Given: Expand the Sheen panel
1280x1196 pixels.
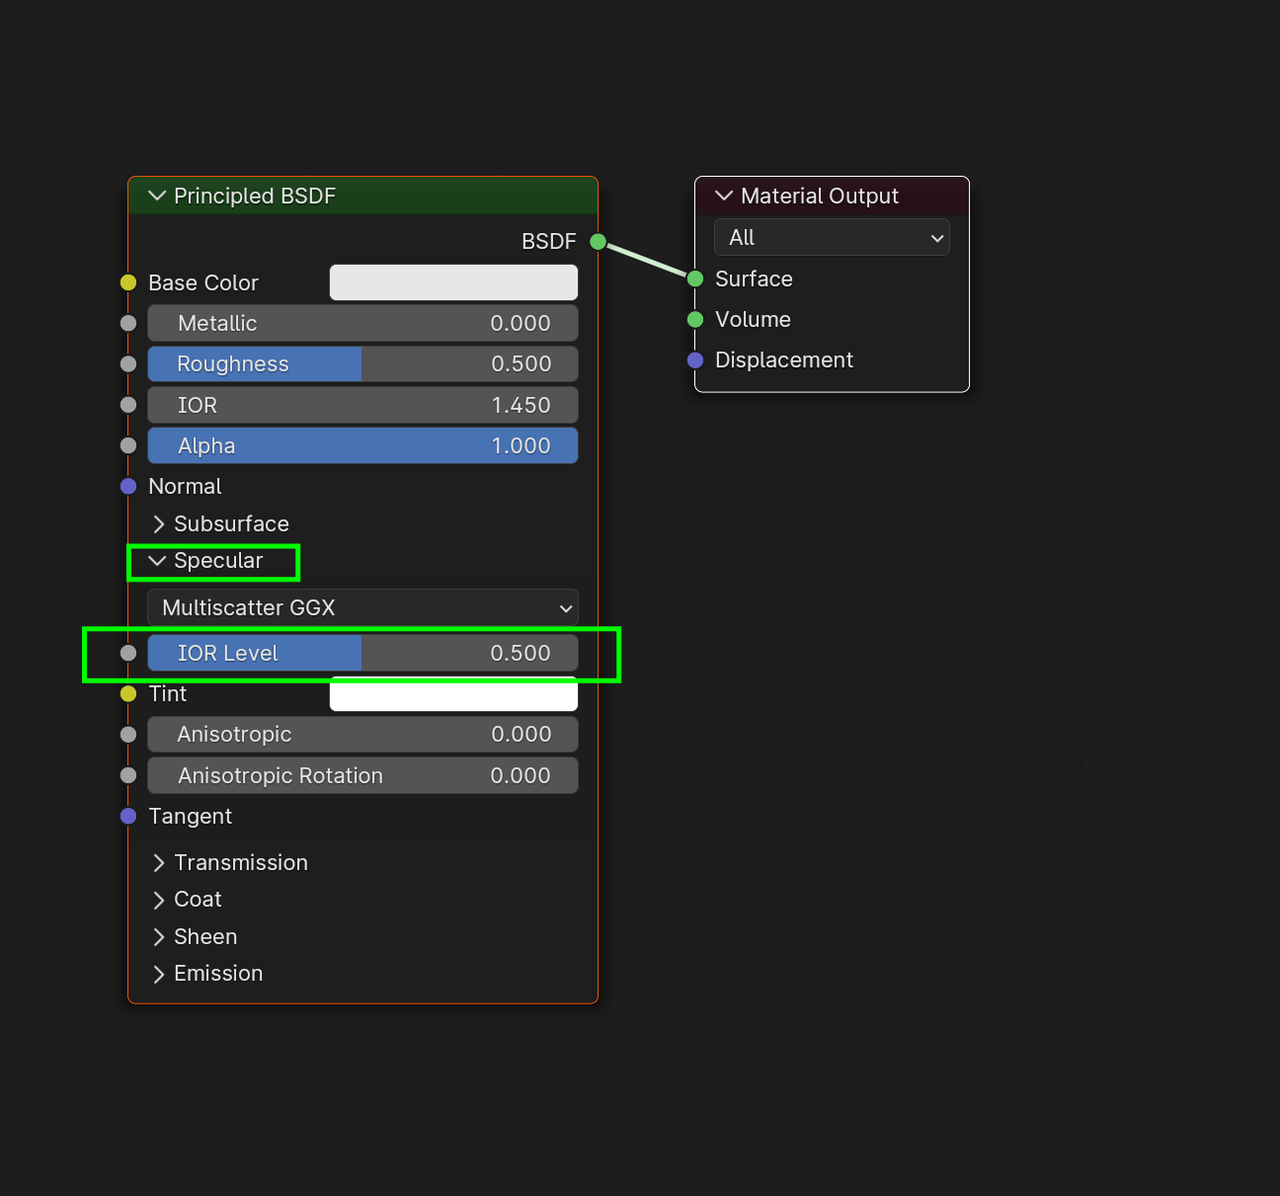Looking at the screenshot, I should tap(158, 937).
